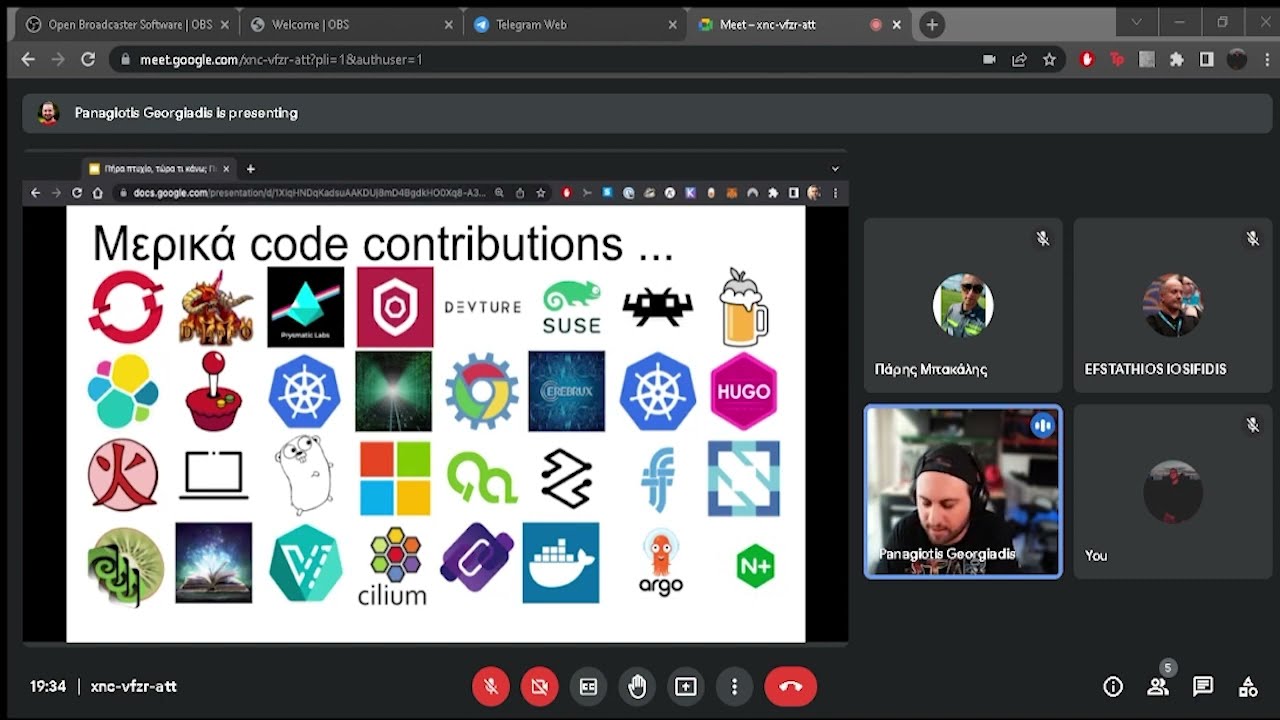Click the SUSE chameleon logo on slide
The image size is (1280, 720).
pyautogui.click(x=572, y=307)
